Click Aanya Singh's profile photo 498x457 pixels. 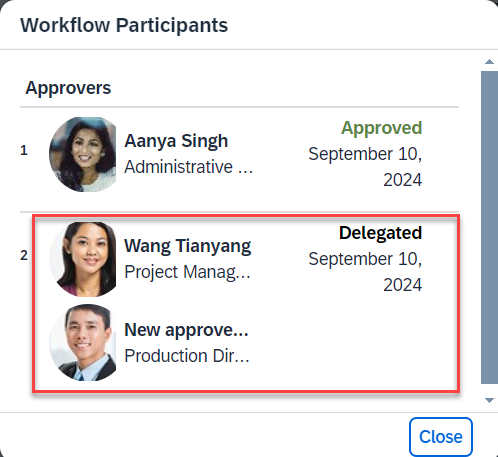pos(83,154)
